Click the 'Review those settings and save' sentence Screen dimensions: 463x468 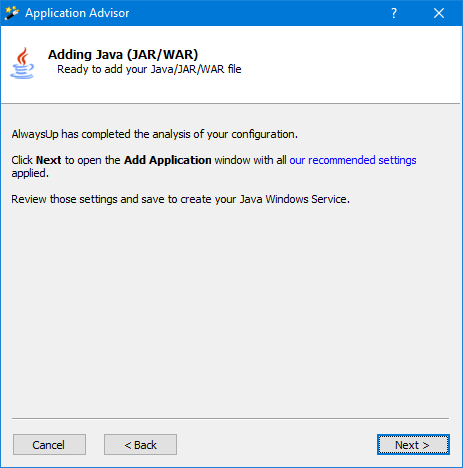pos(180,199)
